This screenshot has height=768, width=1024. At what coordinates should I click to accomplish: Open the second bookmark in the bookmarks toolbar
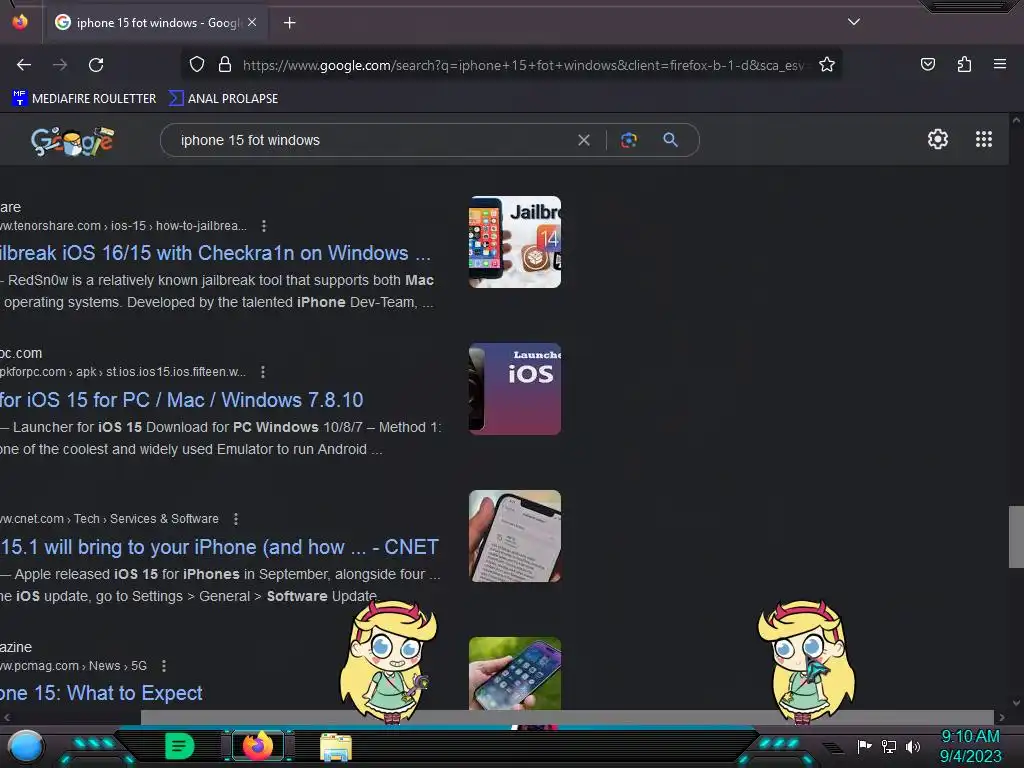(223, 99)
